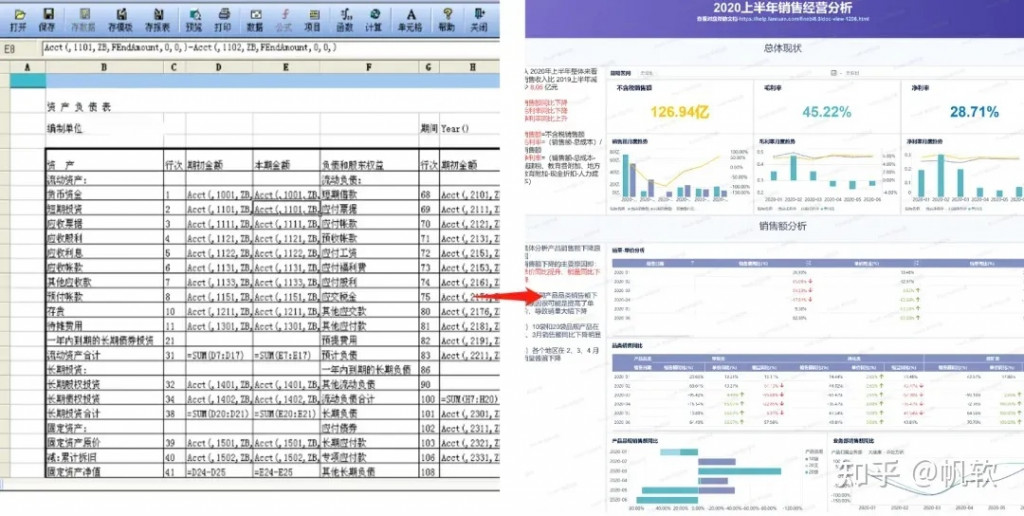Select column H header
Image resolution: width=1024 pixels, height=516 pixels.
click(x=470, y=67)
